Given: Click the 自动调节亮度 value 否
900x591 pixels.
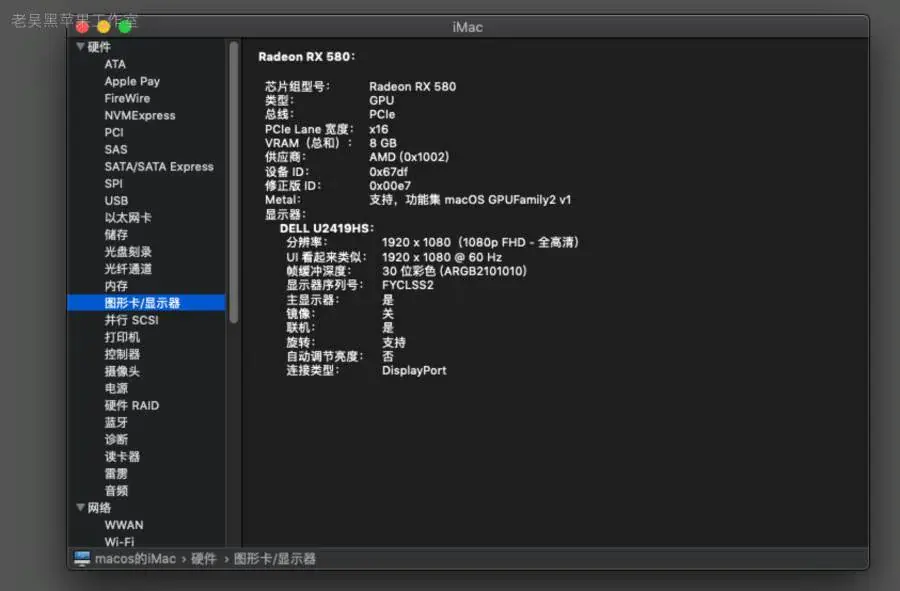Looking at the screenshot, I should click(388, 356).
